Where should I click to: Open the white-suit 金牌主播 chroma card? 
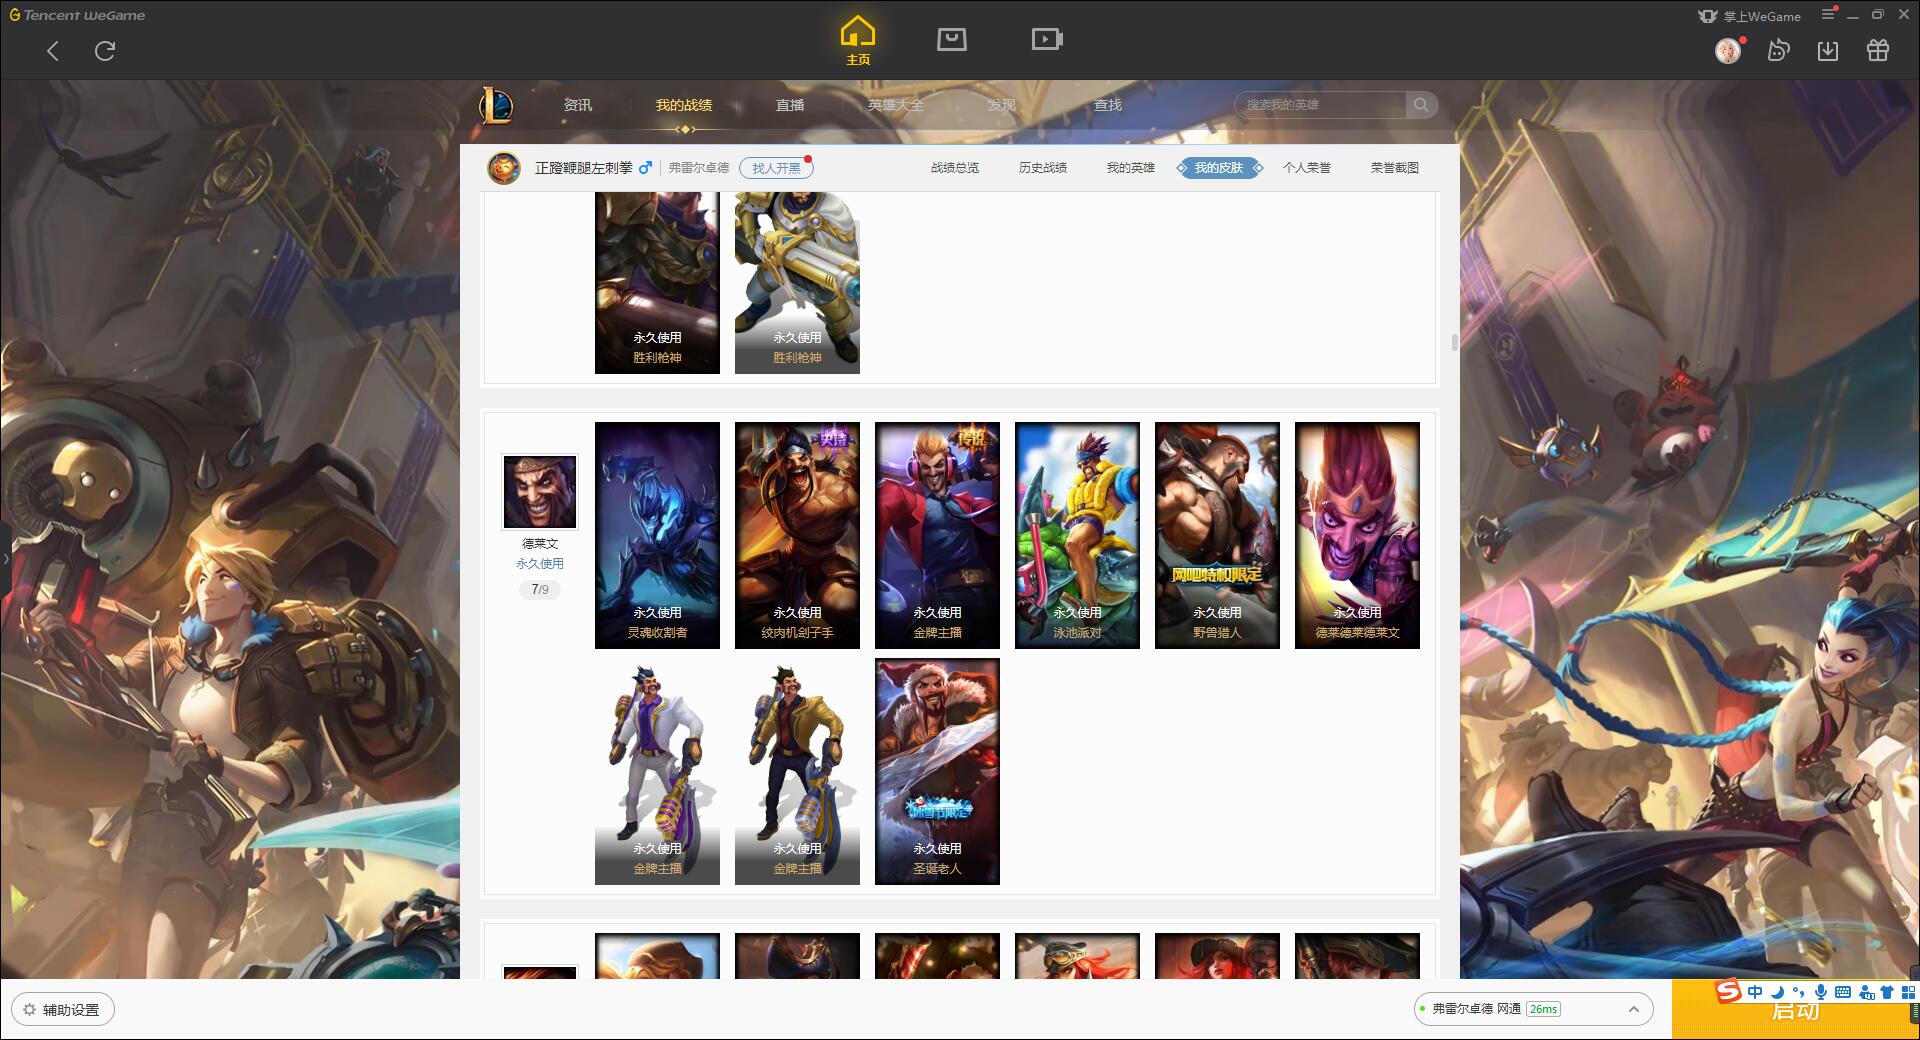[x=657, y=771]
